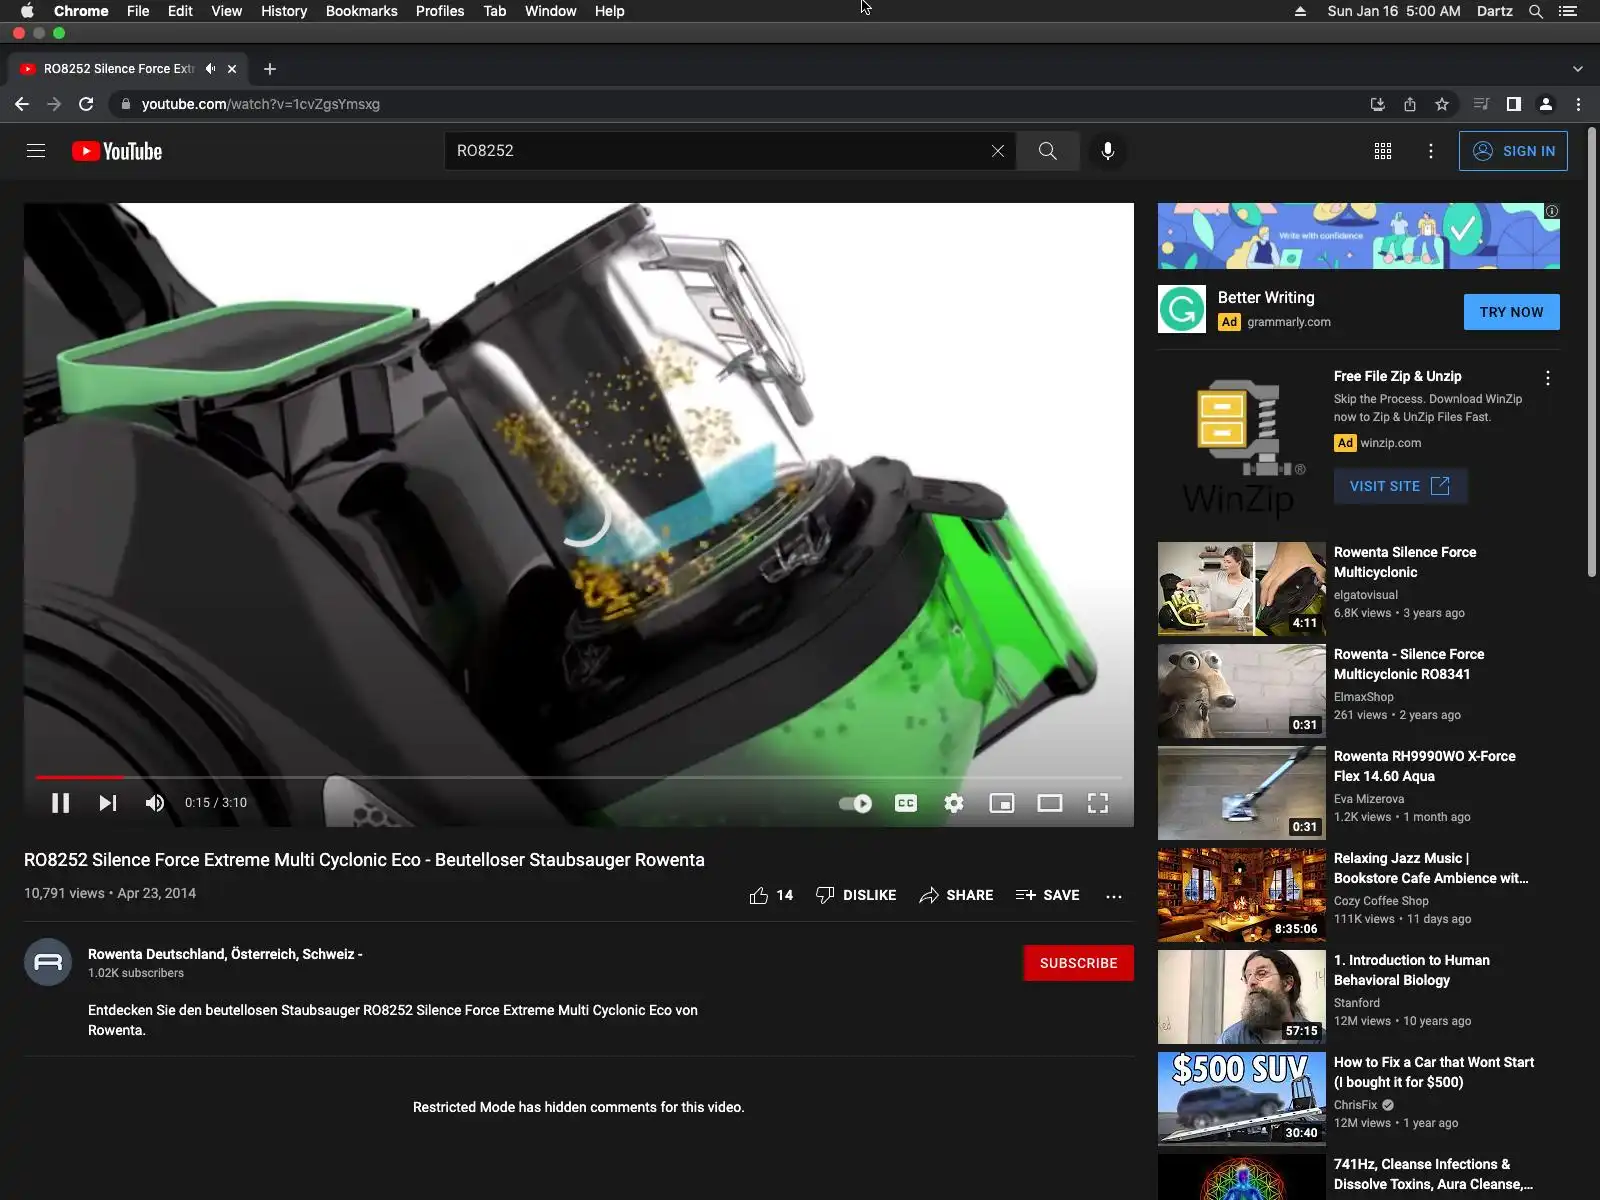This screenshot has height=1200, width=1600.
Task: Open Rowenta Deutschland channel name link
Action: pos(225,954)
